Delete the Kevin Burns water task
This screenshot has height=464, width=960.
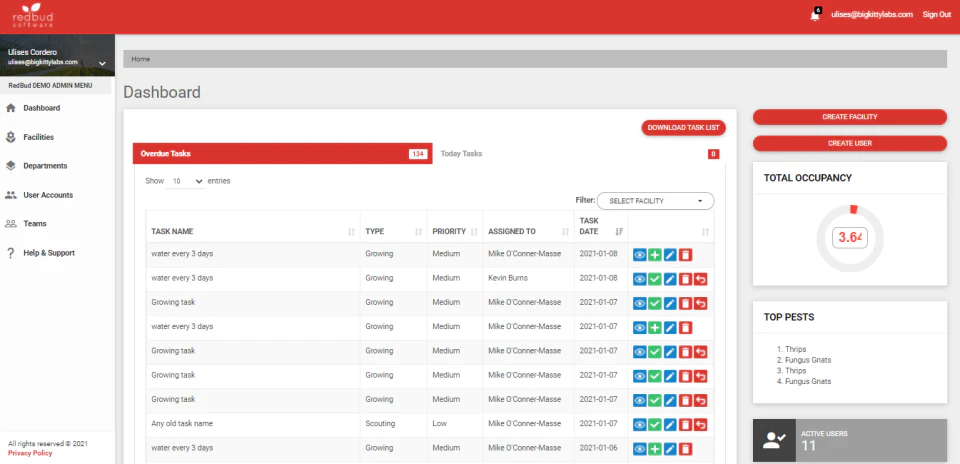686,279
